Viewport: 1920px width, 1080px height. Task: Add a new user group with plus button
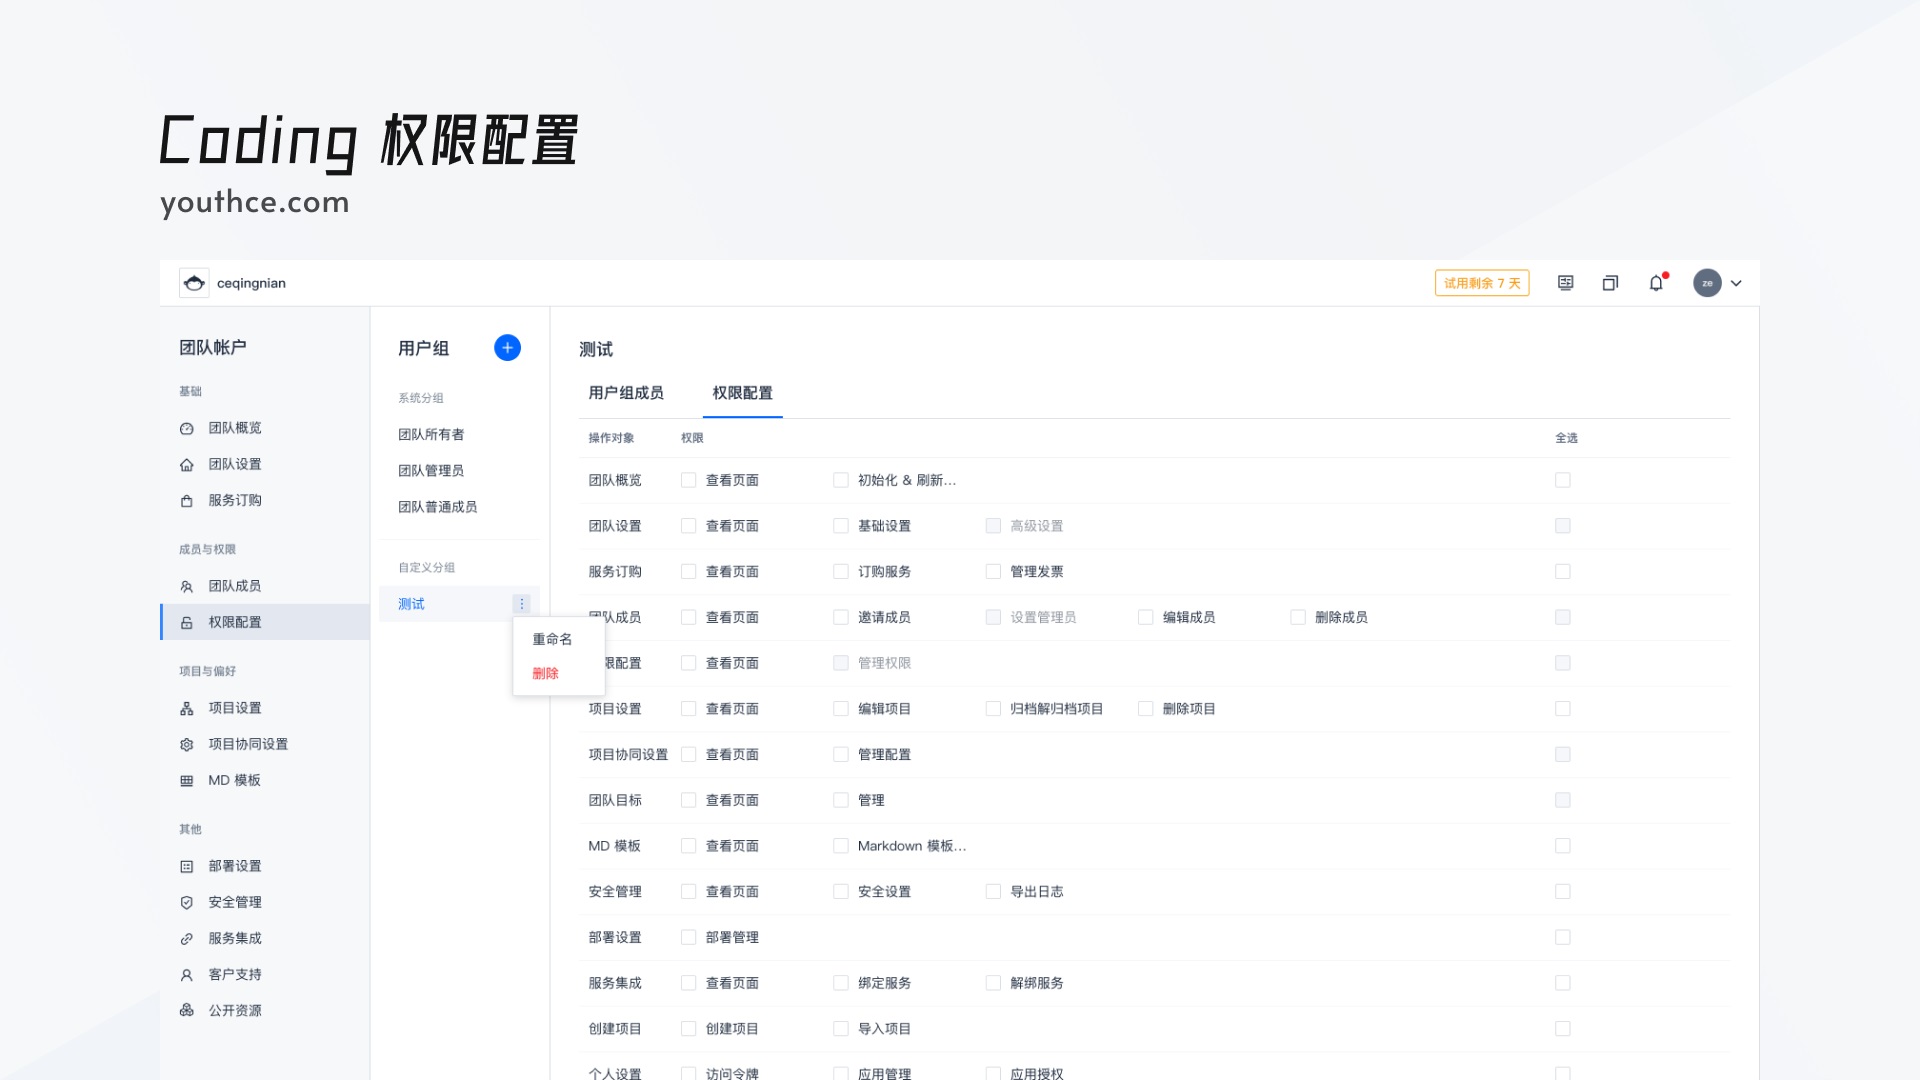(508, 348)
